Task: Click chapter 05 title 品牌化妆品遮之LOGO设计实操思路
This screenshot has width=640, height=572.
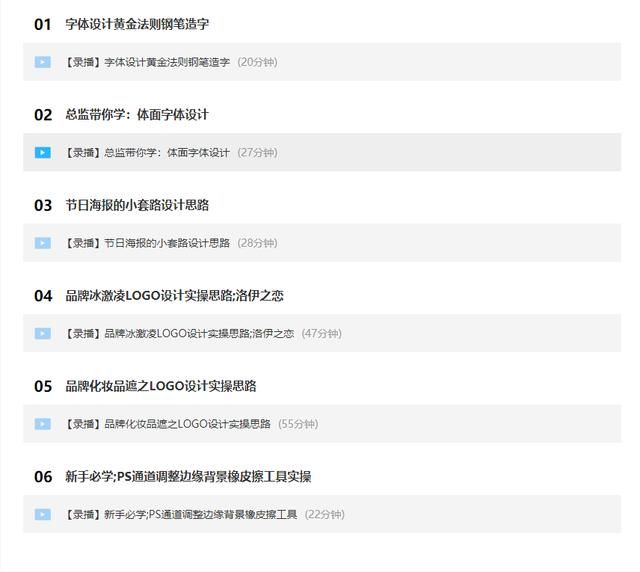Action: [x=161, y=386]
